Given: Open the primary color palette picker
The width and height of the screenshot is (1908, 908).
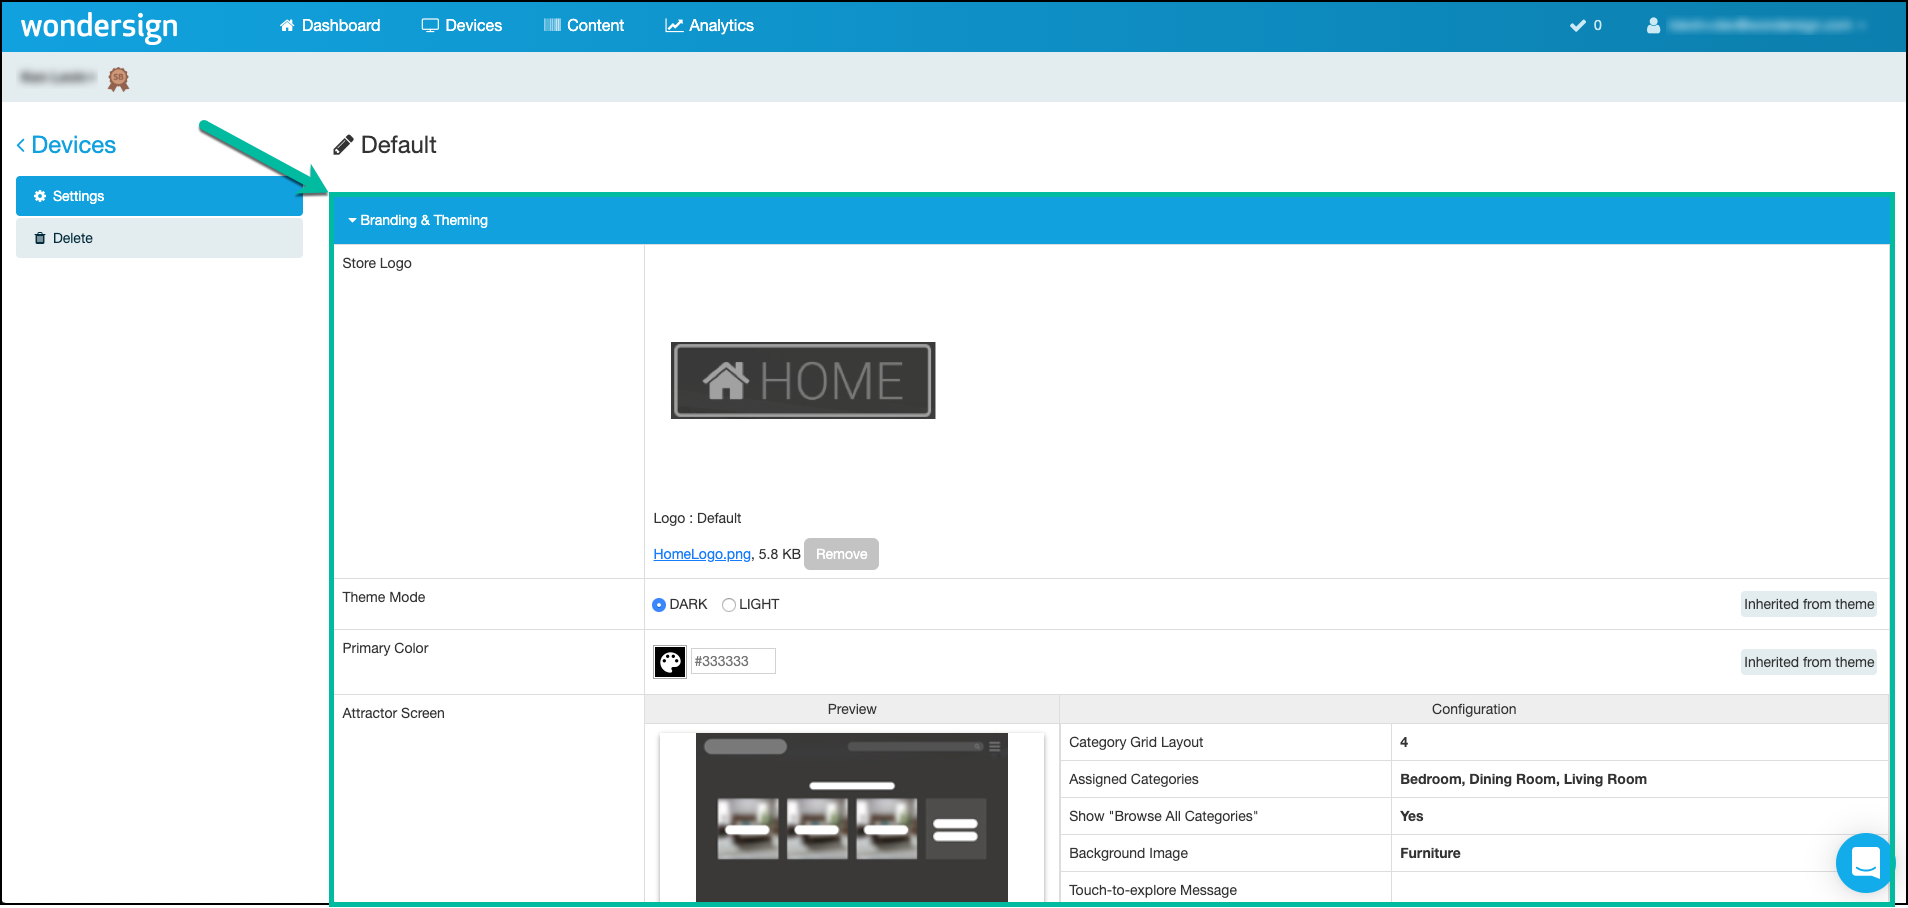Looking at the screenshot, I should point(670,661).
